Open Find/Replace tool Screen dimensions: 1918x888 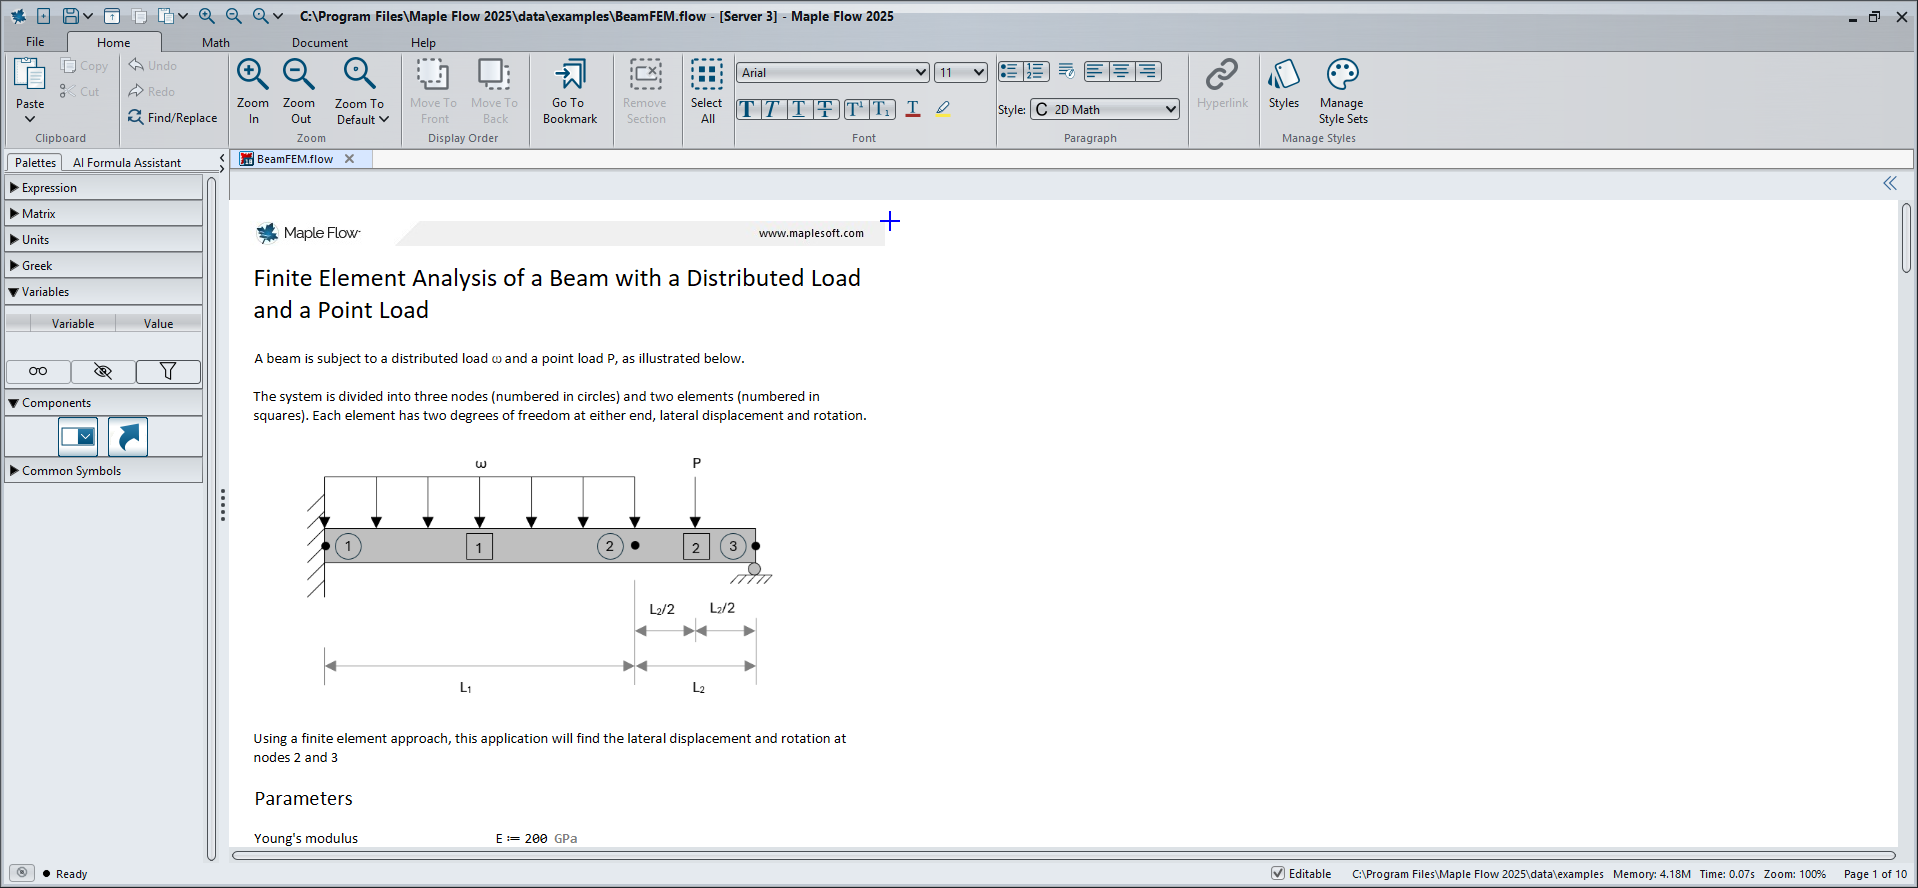coord(173,118)
